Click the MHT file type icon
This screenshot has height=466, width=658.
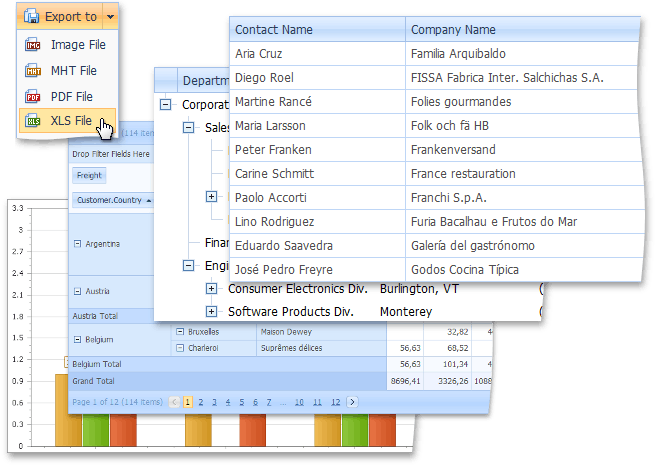[x=33, y=71]
